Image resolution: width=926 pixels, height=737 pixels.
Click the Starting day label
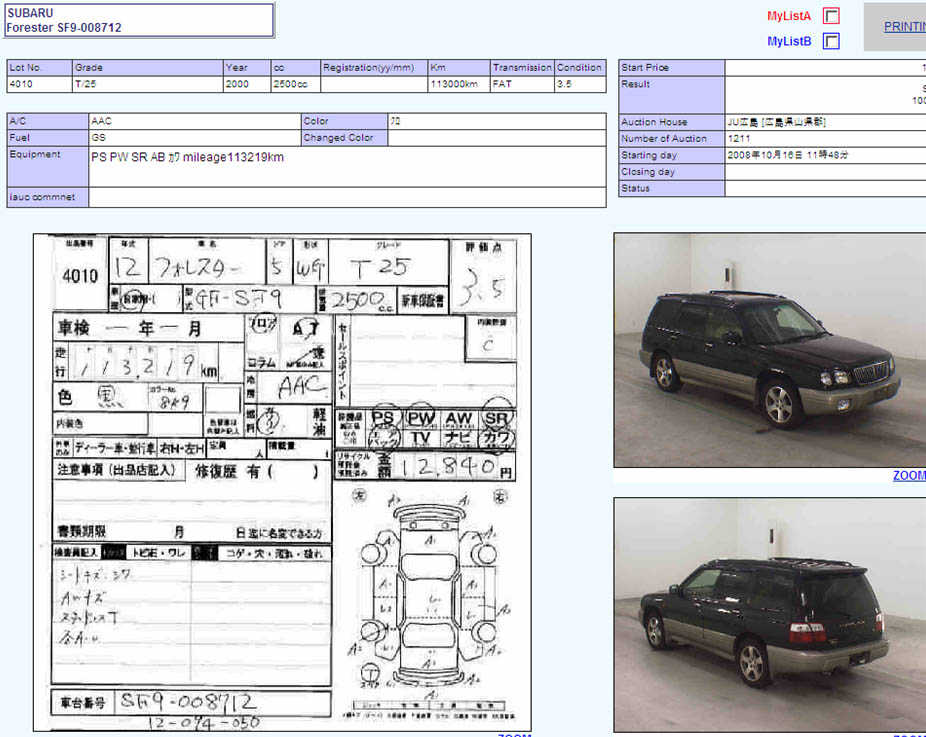(671, 155)
